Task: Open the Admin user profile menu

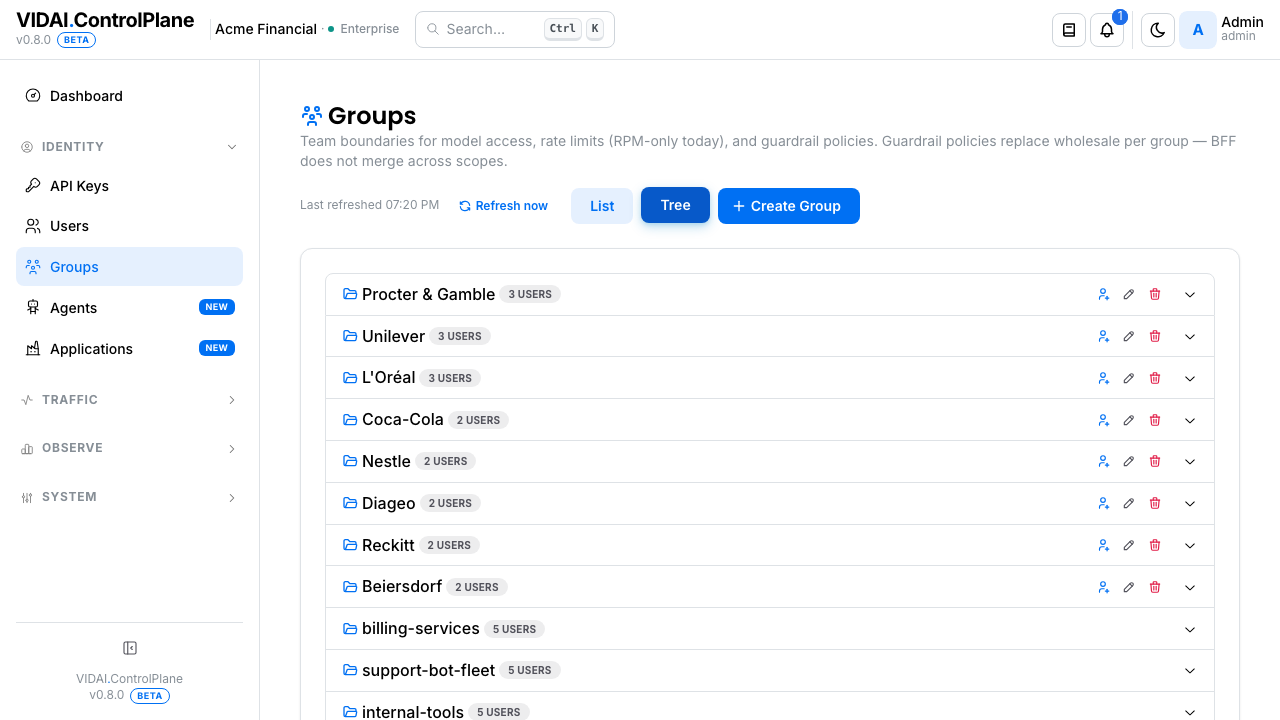Action: click(x=1223, y=30)
